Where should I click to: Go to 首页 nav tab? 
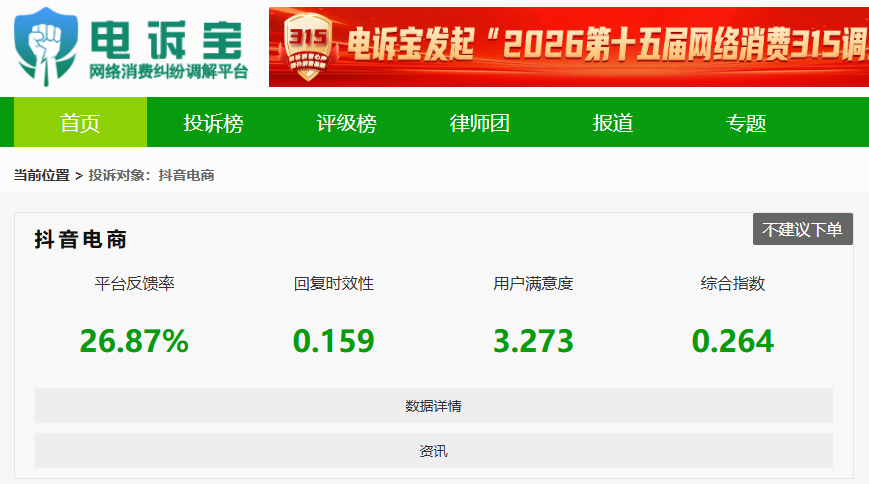click(80, 123)
